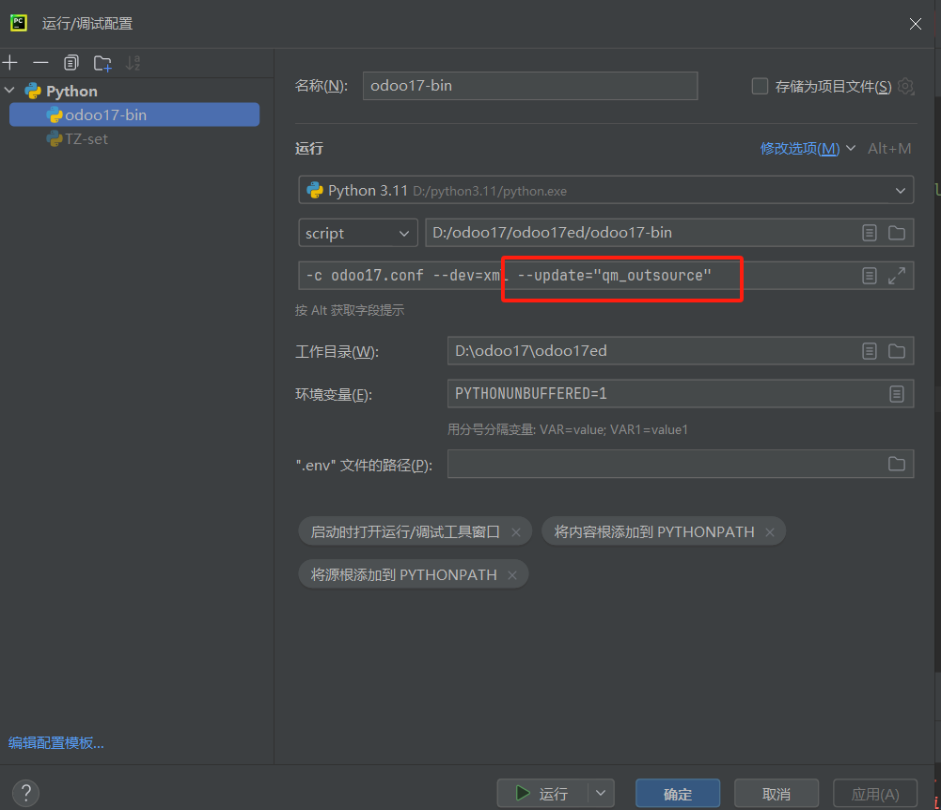Screen dimensions: 941x810
Task: Enable 存储为项目文件 checkbox
Action: point(760,86)
